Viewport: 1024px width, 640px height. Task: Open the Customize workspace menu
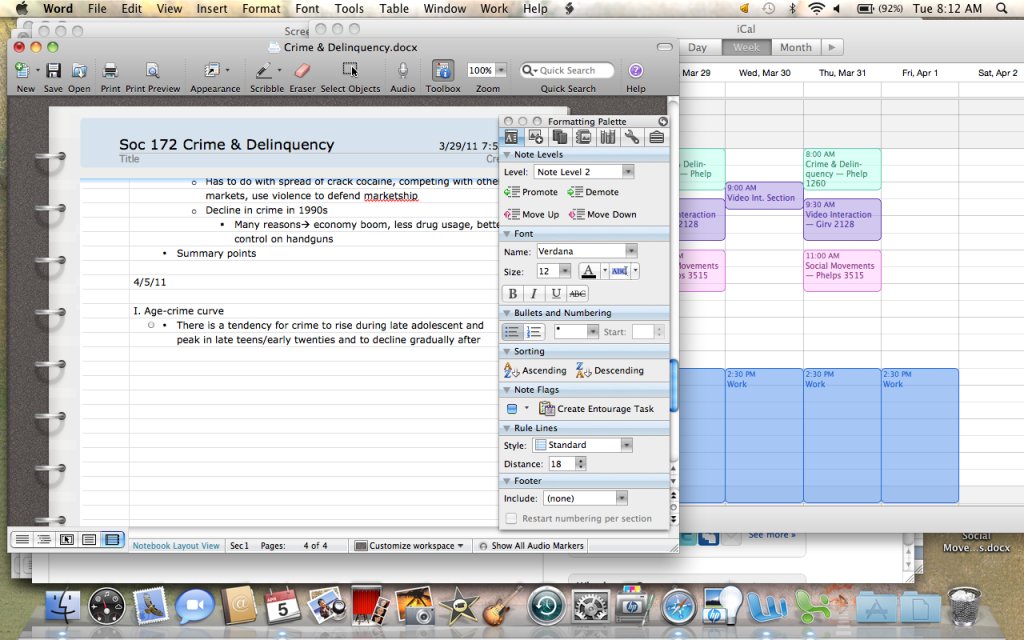pos(409,545)
